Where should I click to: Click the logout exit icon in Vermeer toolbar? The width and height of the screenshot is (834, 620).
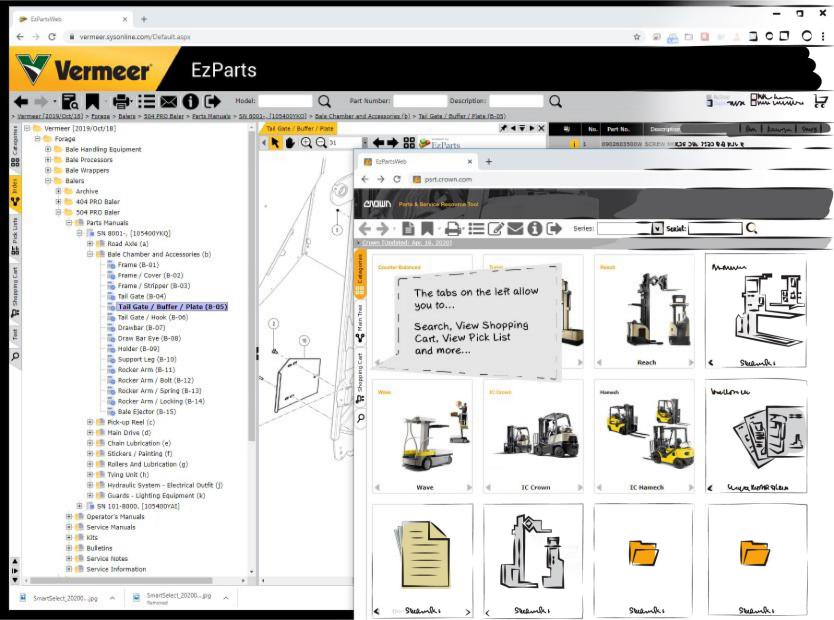point(212,101)
